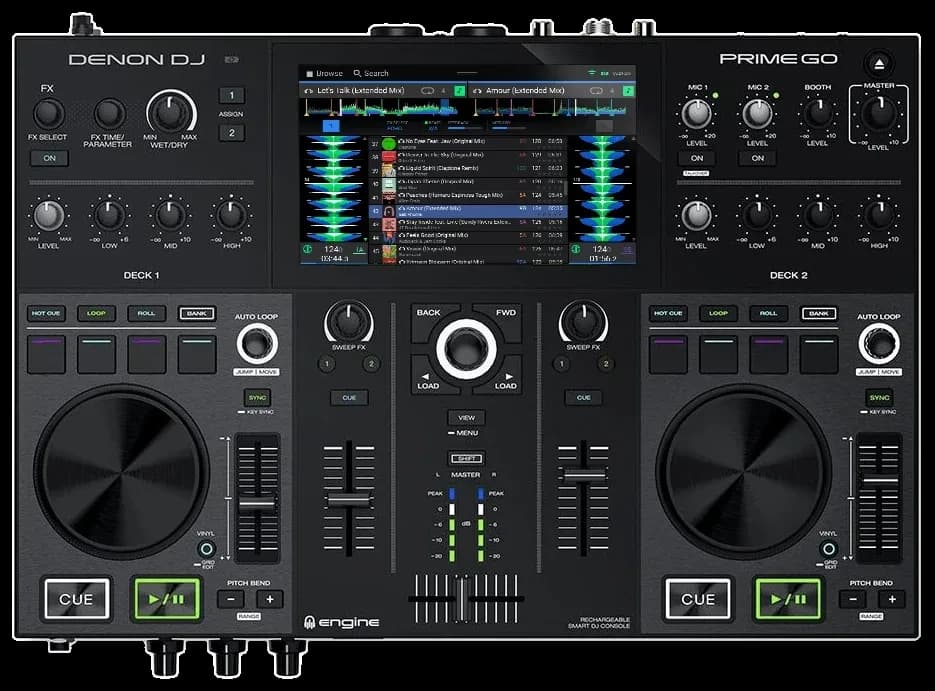
Task: Load selected track to right deck
Action: [x=504, y=380]
